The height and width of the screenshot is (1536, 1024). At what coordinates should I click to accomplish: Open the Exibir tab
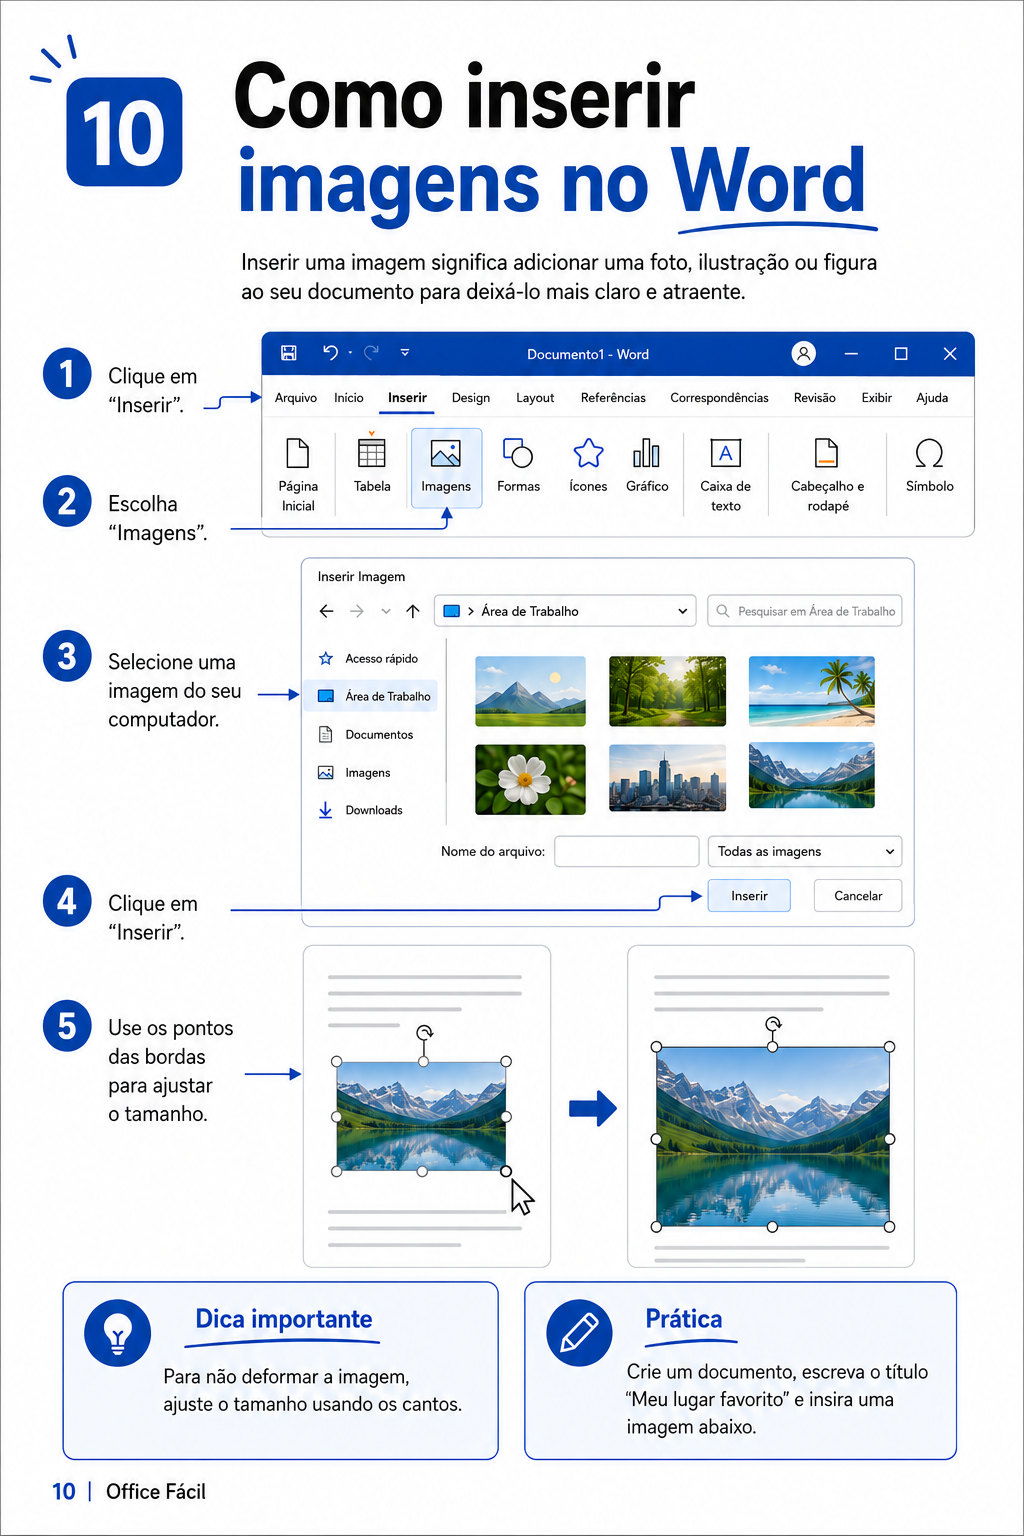[x=877, y=398]
